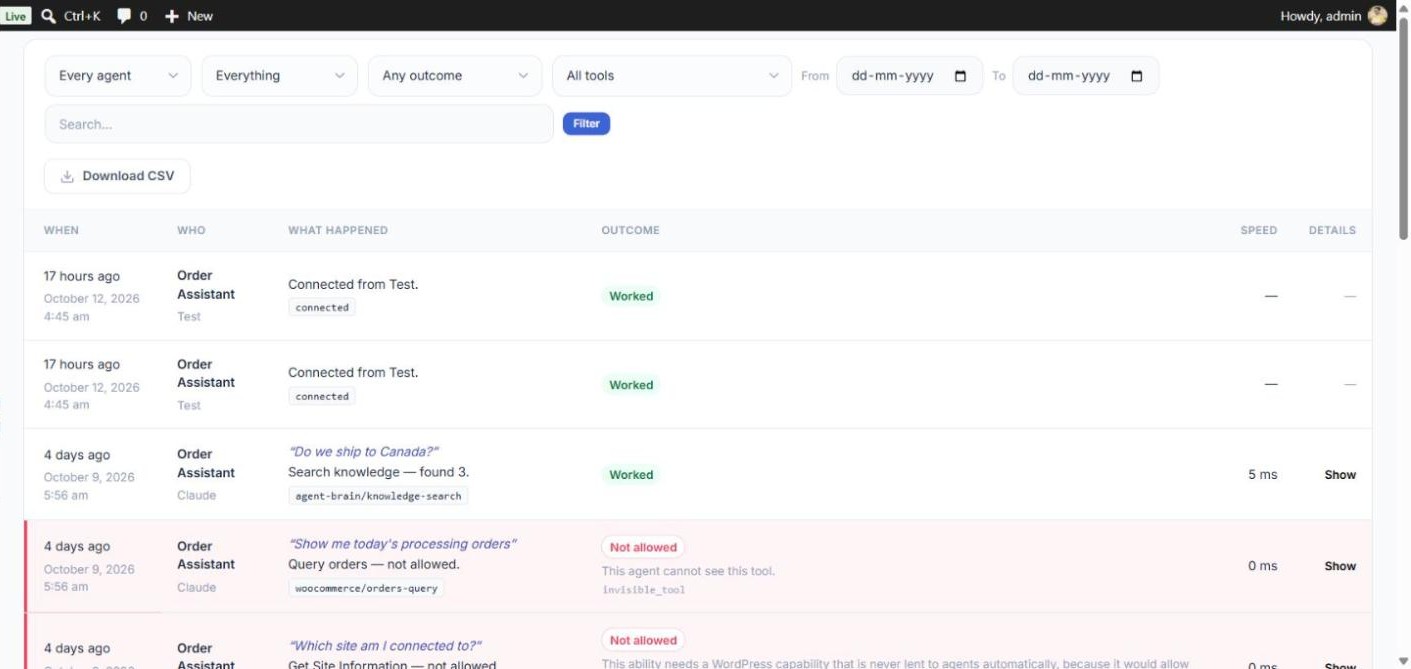1411x669 pixels.
Task: Click the WHAT HAPPENED column header
Action: (338, 230)
